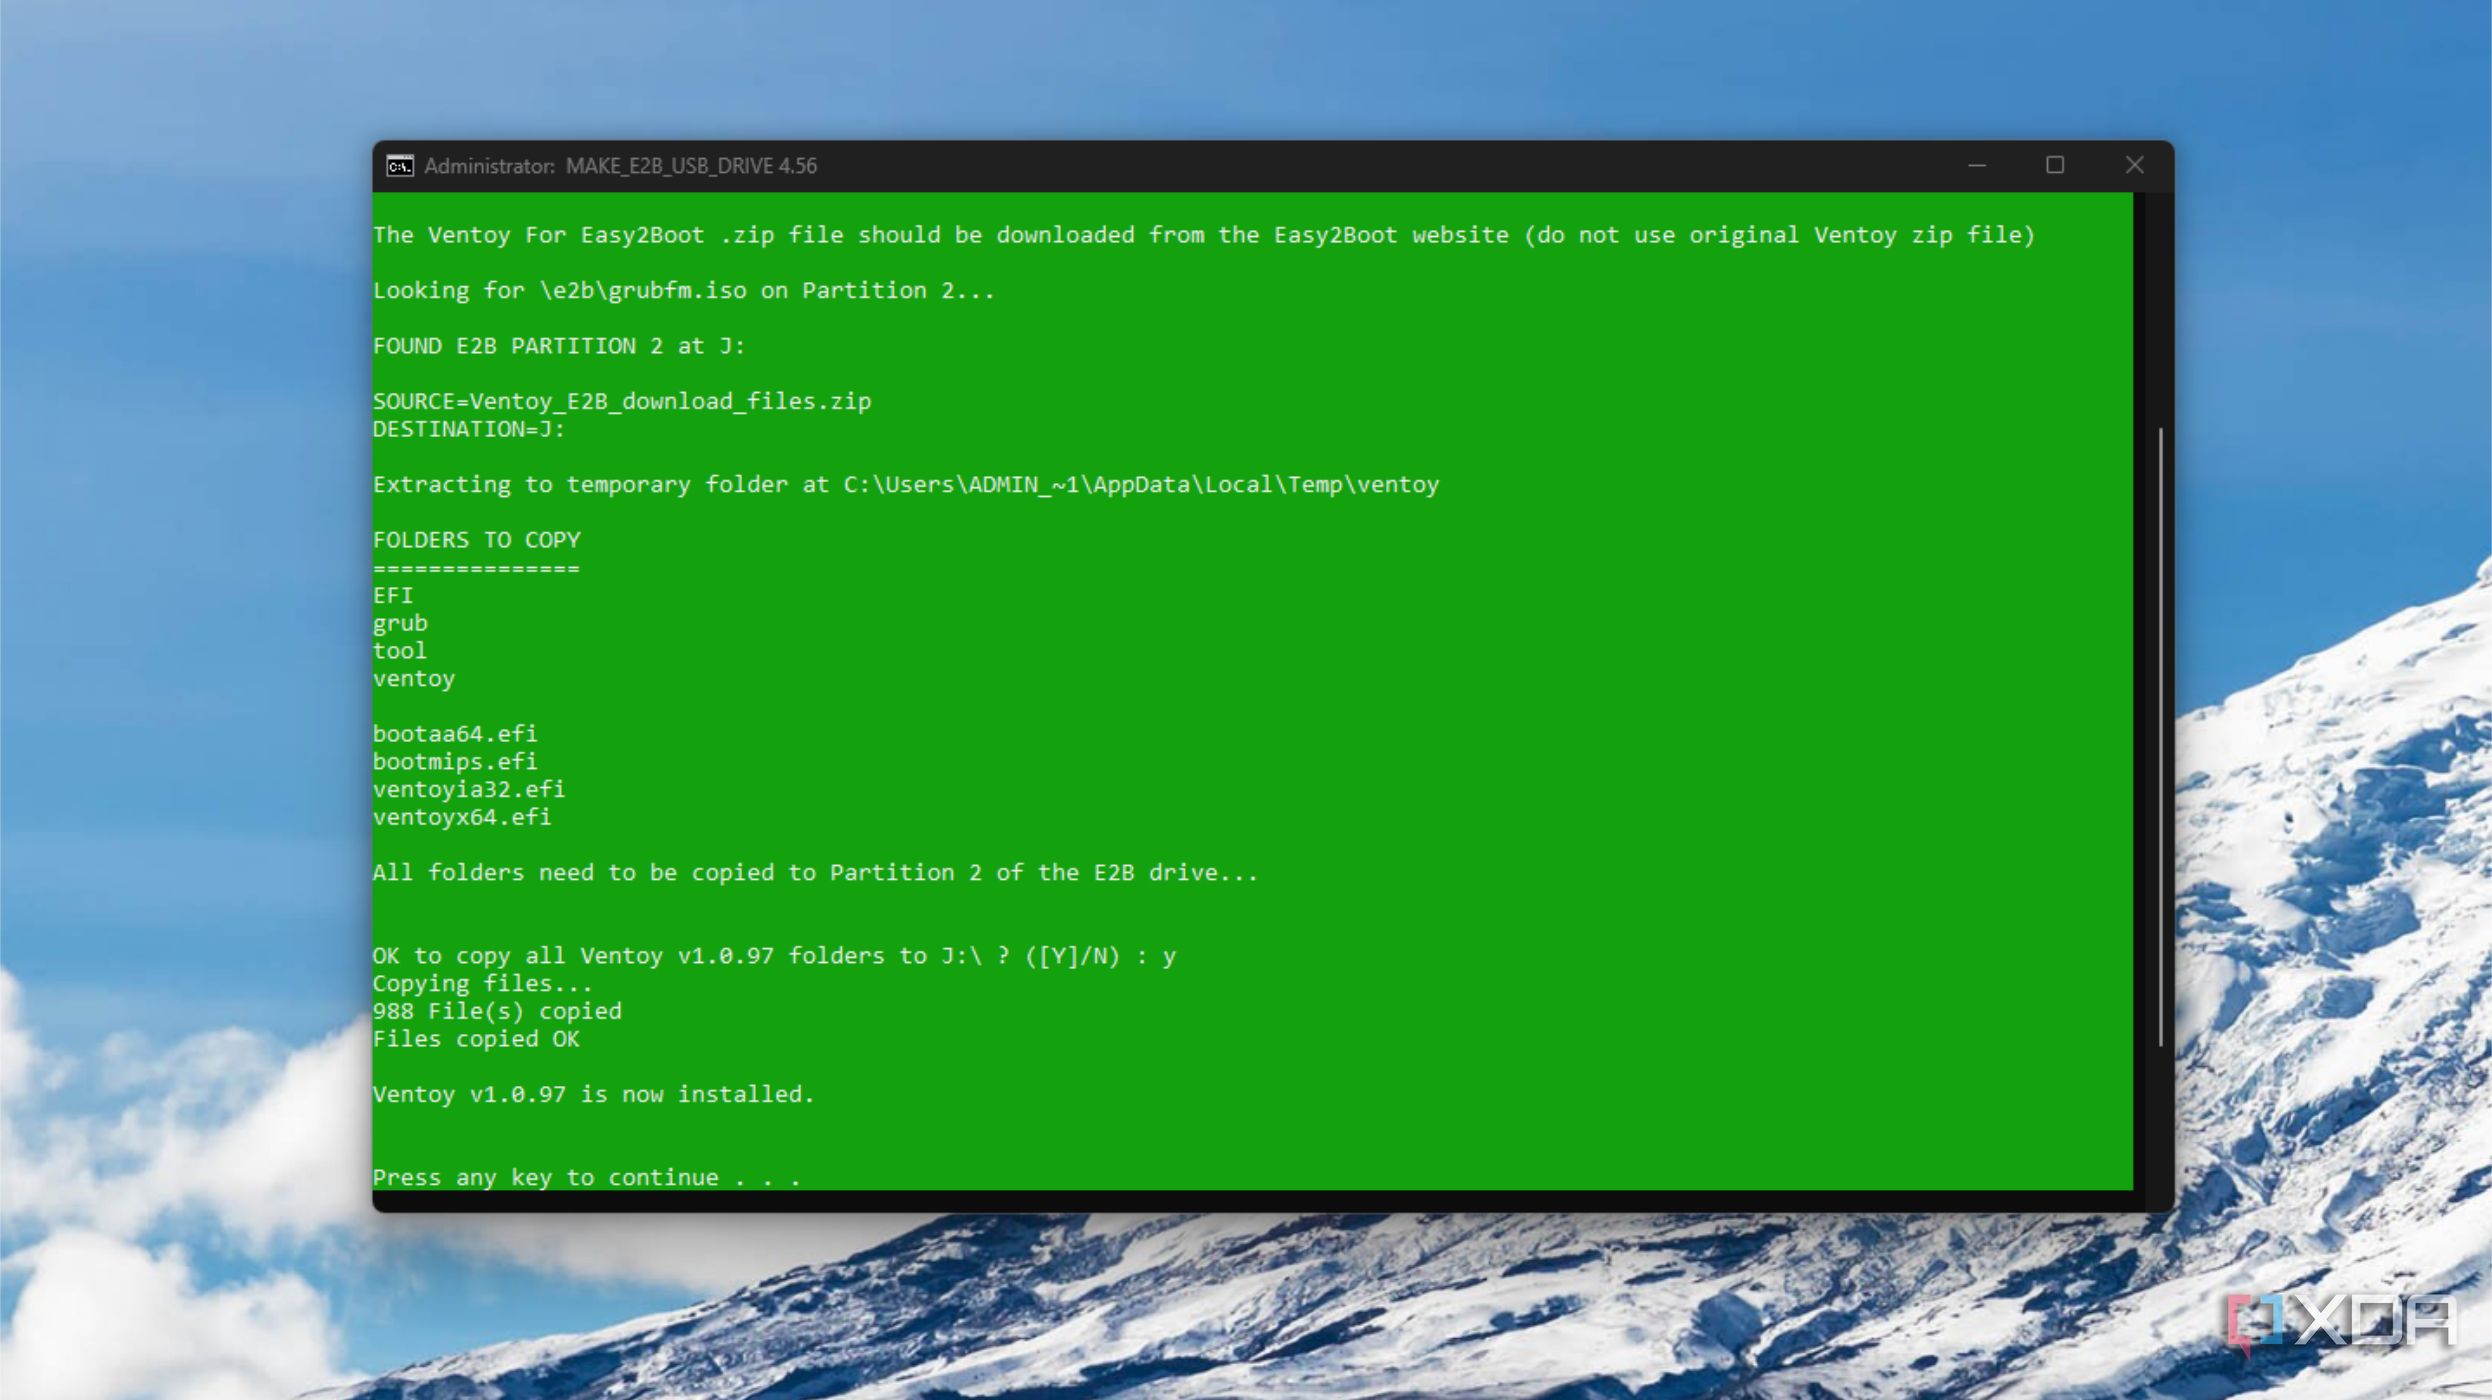Image resolution: width=2492 pixels, height=1400 pixels.
Task: Click the 'ventoy' folder entry
Action: pyautogui.click(x=414, y=679)
